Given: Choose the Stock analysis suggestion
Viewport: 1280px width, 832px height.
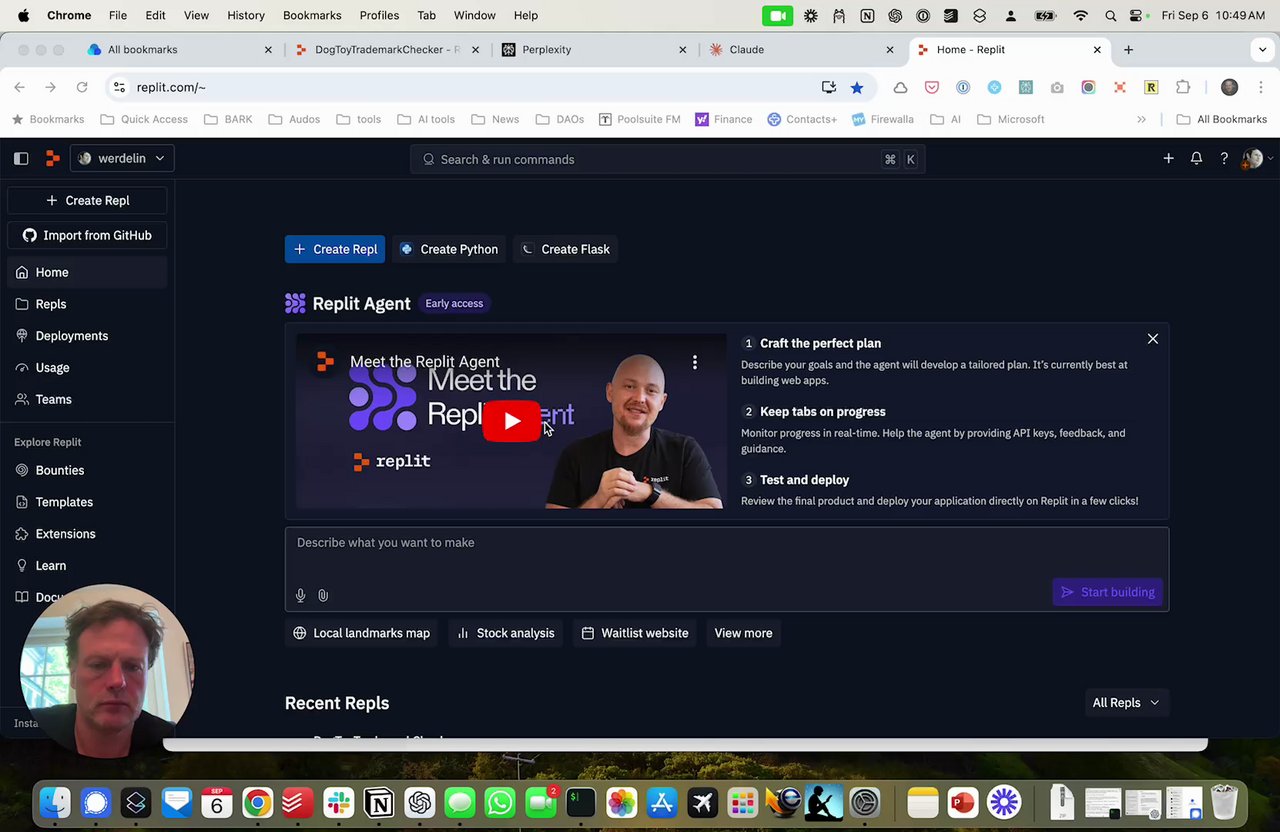Looking at the screenshot, I should tap(506, 633).
